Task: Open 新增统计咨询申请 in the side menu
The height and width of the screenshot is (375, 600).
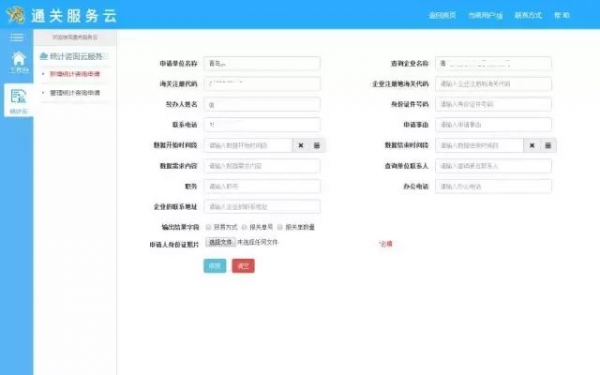Action: tap(75, 74)
